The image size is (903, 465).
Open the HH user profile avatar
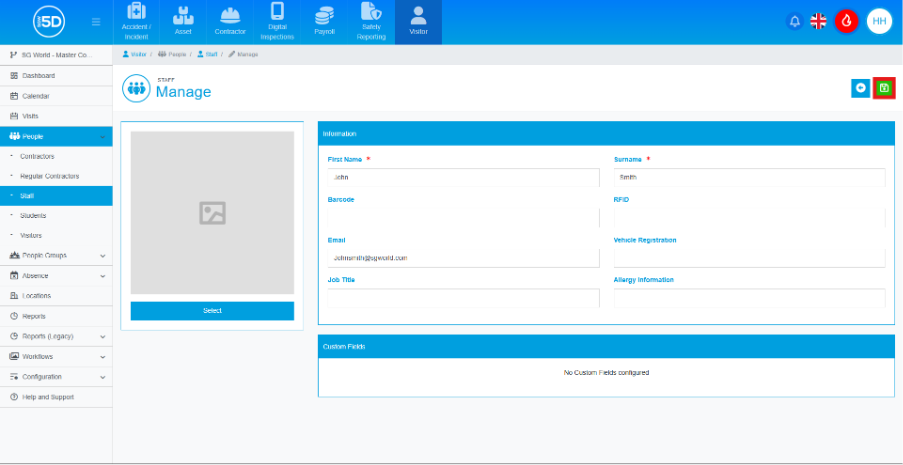879,22
